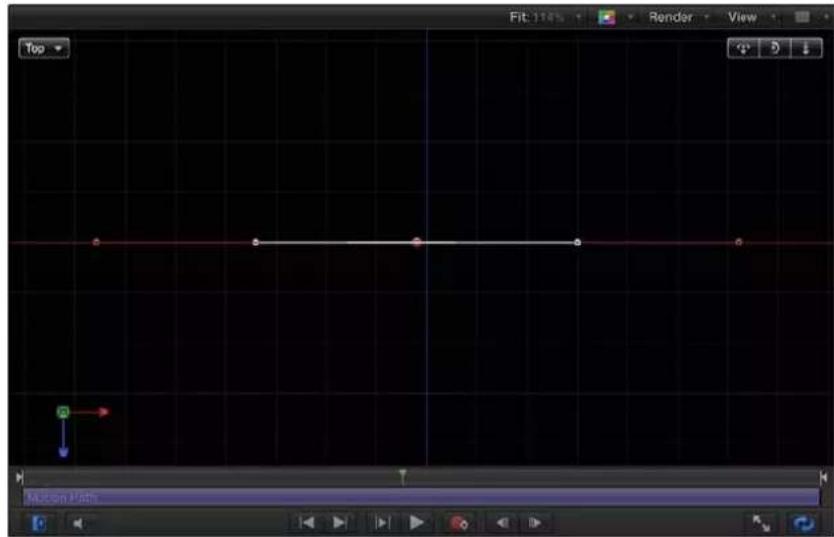
Task: Select the left white motion path endpoint
Action: (256, 242)
